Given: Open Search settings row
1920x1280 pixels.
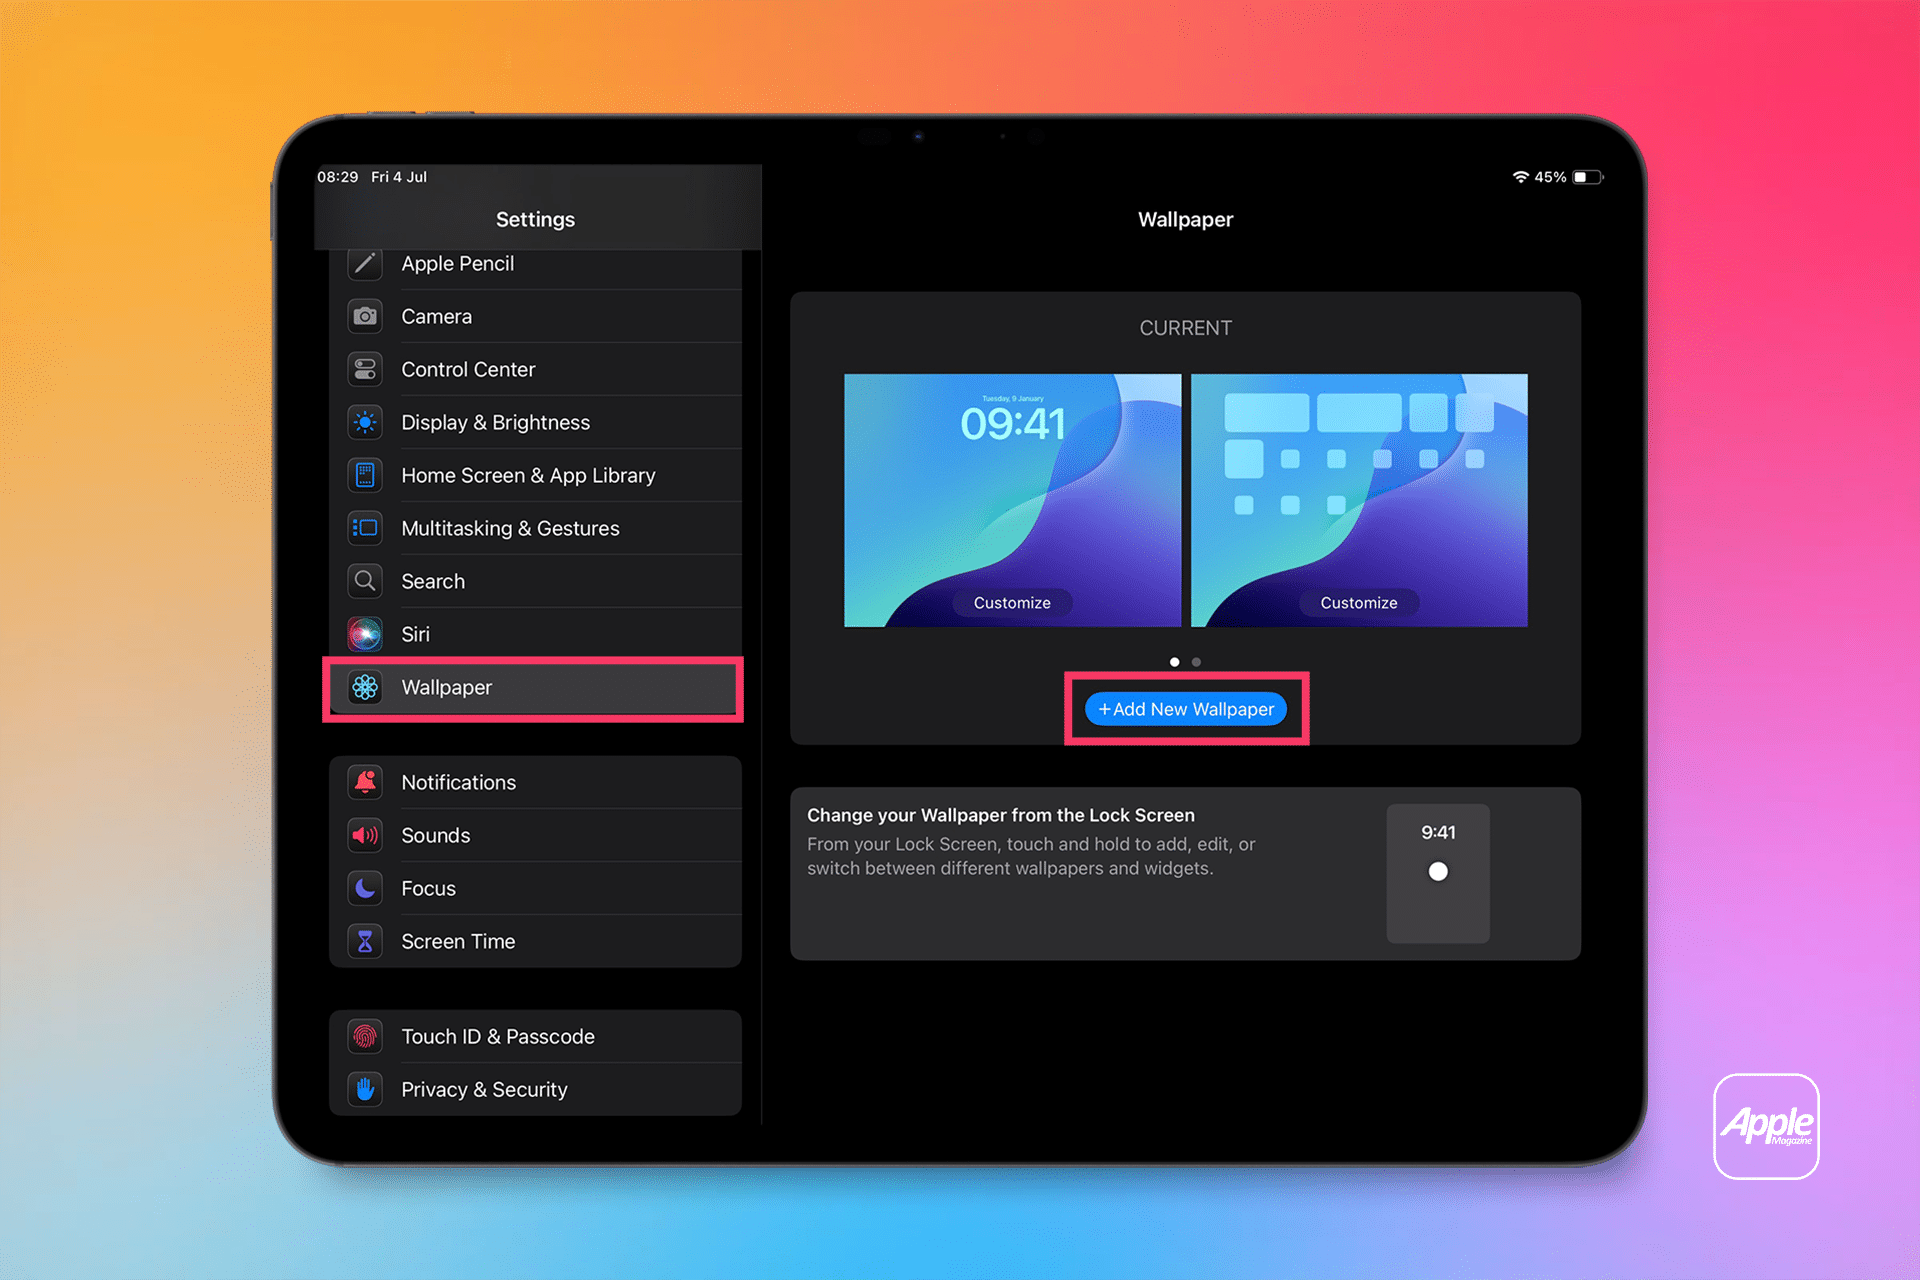Looking at the screenshot, I should click(535, 581).
